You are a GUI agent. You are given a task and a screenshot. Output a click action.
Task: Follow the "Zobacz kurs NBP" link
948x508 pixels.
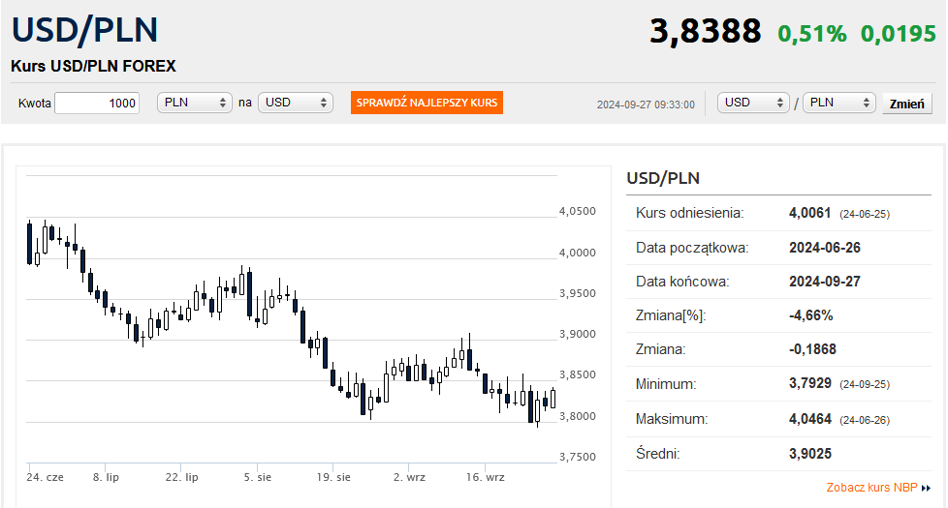tap(872, 488)
